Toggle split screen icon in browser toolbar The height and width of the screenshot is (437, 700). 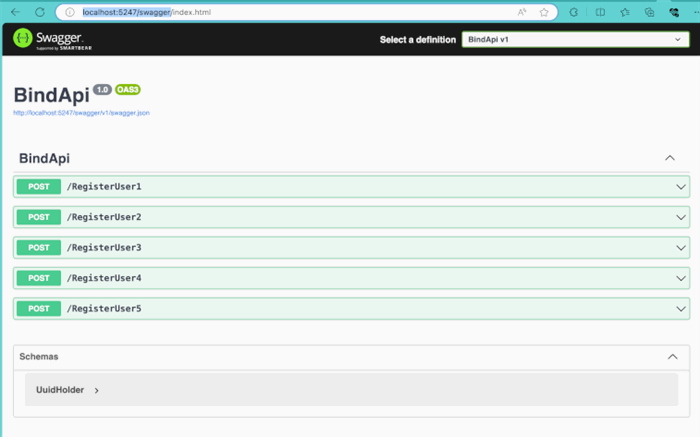point(600,12)
